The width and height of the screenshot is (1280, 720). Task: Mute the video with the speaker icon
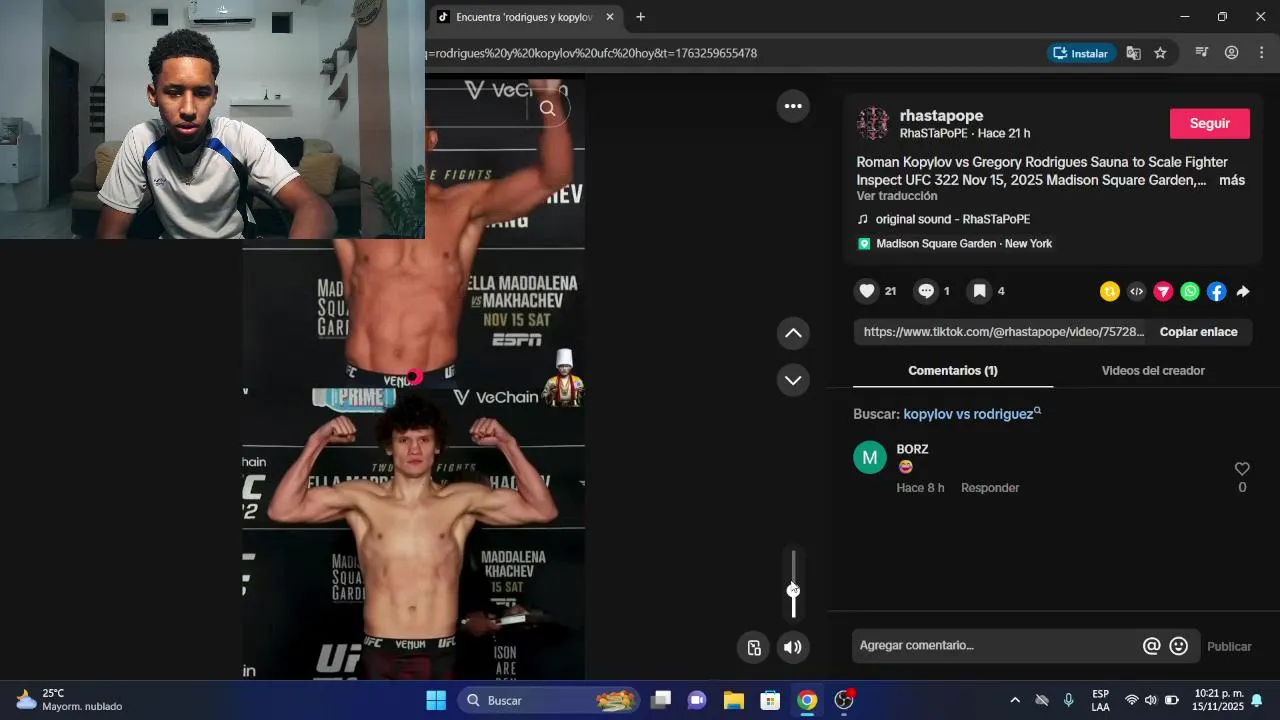pos(793,647)
